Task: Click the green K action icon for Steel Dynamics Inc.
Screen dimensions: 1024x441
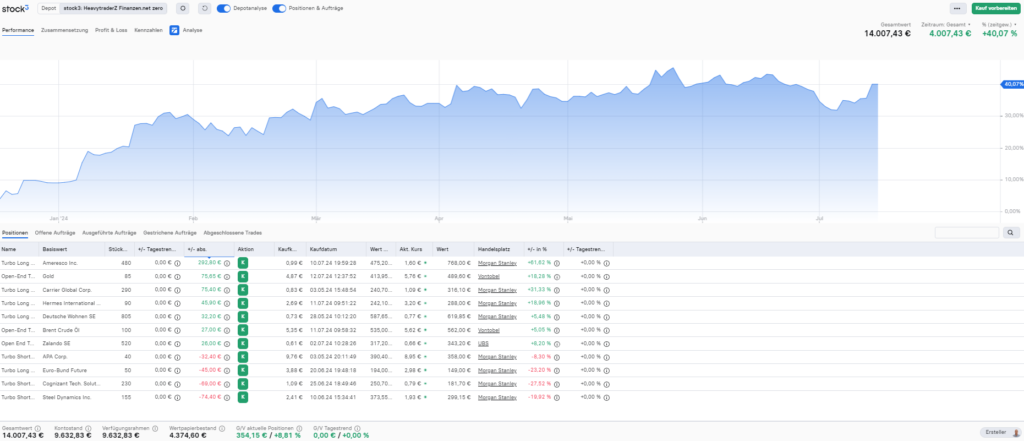Action: click(x=242, y=397)
